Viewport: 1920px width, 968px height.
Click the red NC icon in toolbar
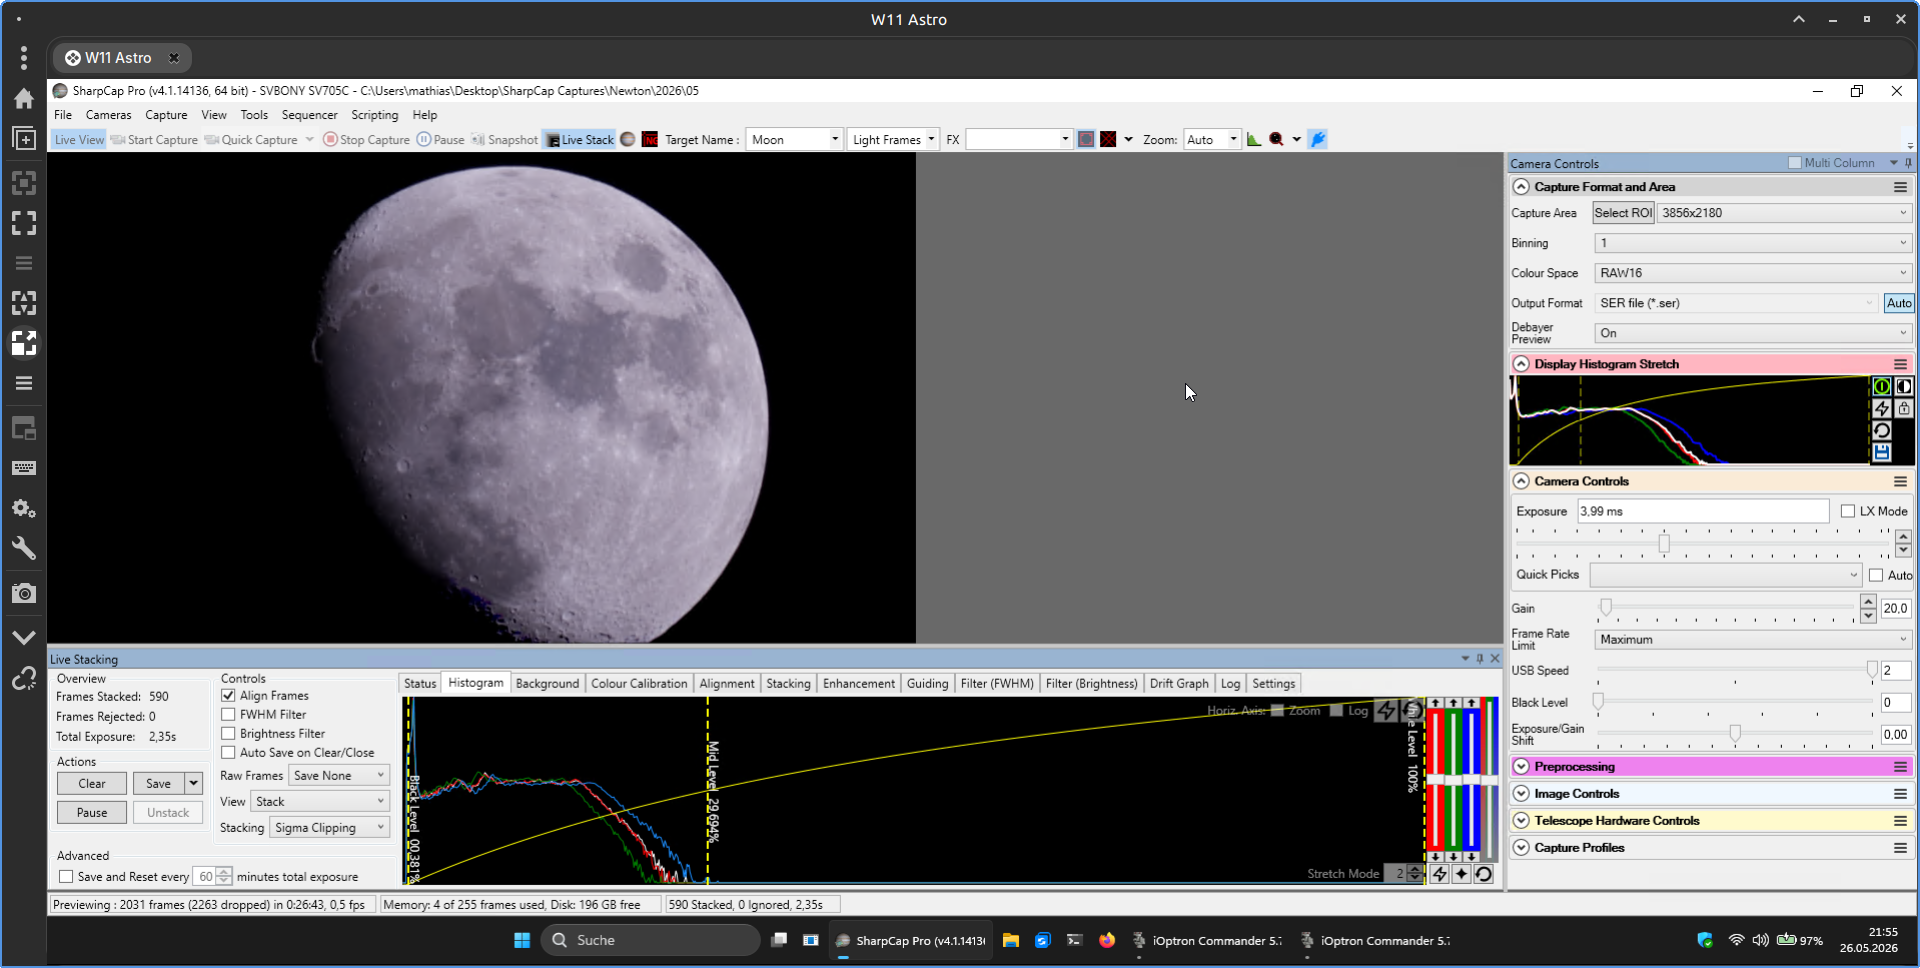pyautogui.click(x=650, y=140)
